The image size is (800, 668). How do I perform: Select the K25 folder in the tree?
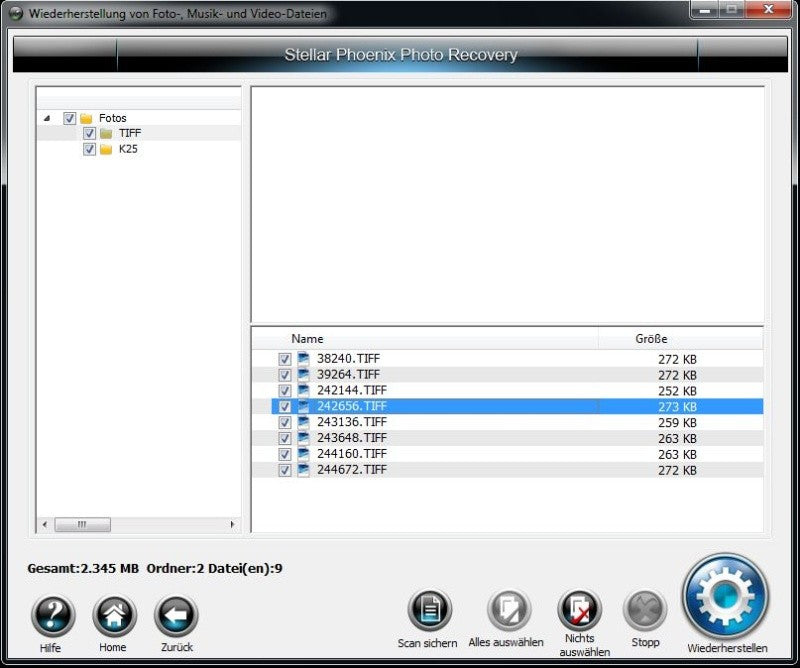(x=128, y=149)
